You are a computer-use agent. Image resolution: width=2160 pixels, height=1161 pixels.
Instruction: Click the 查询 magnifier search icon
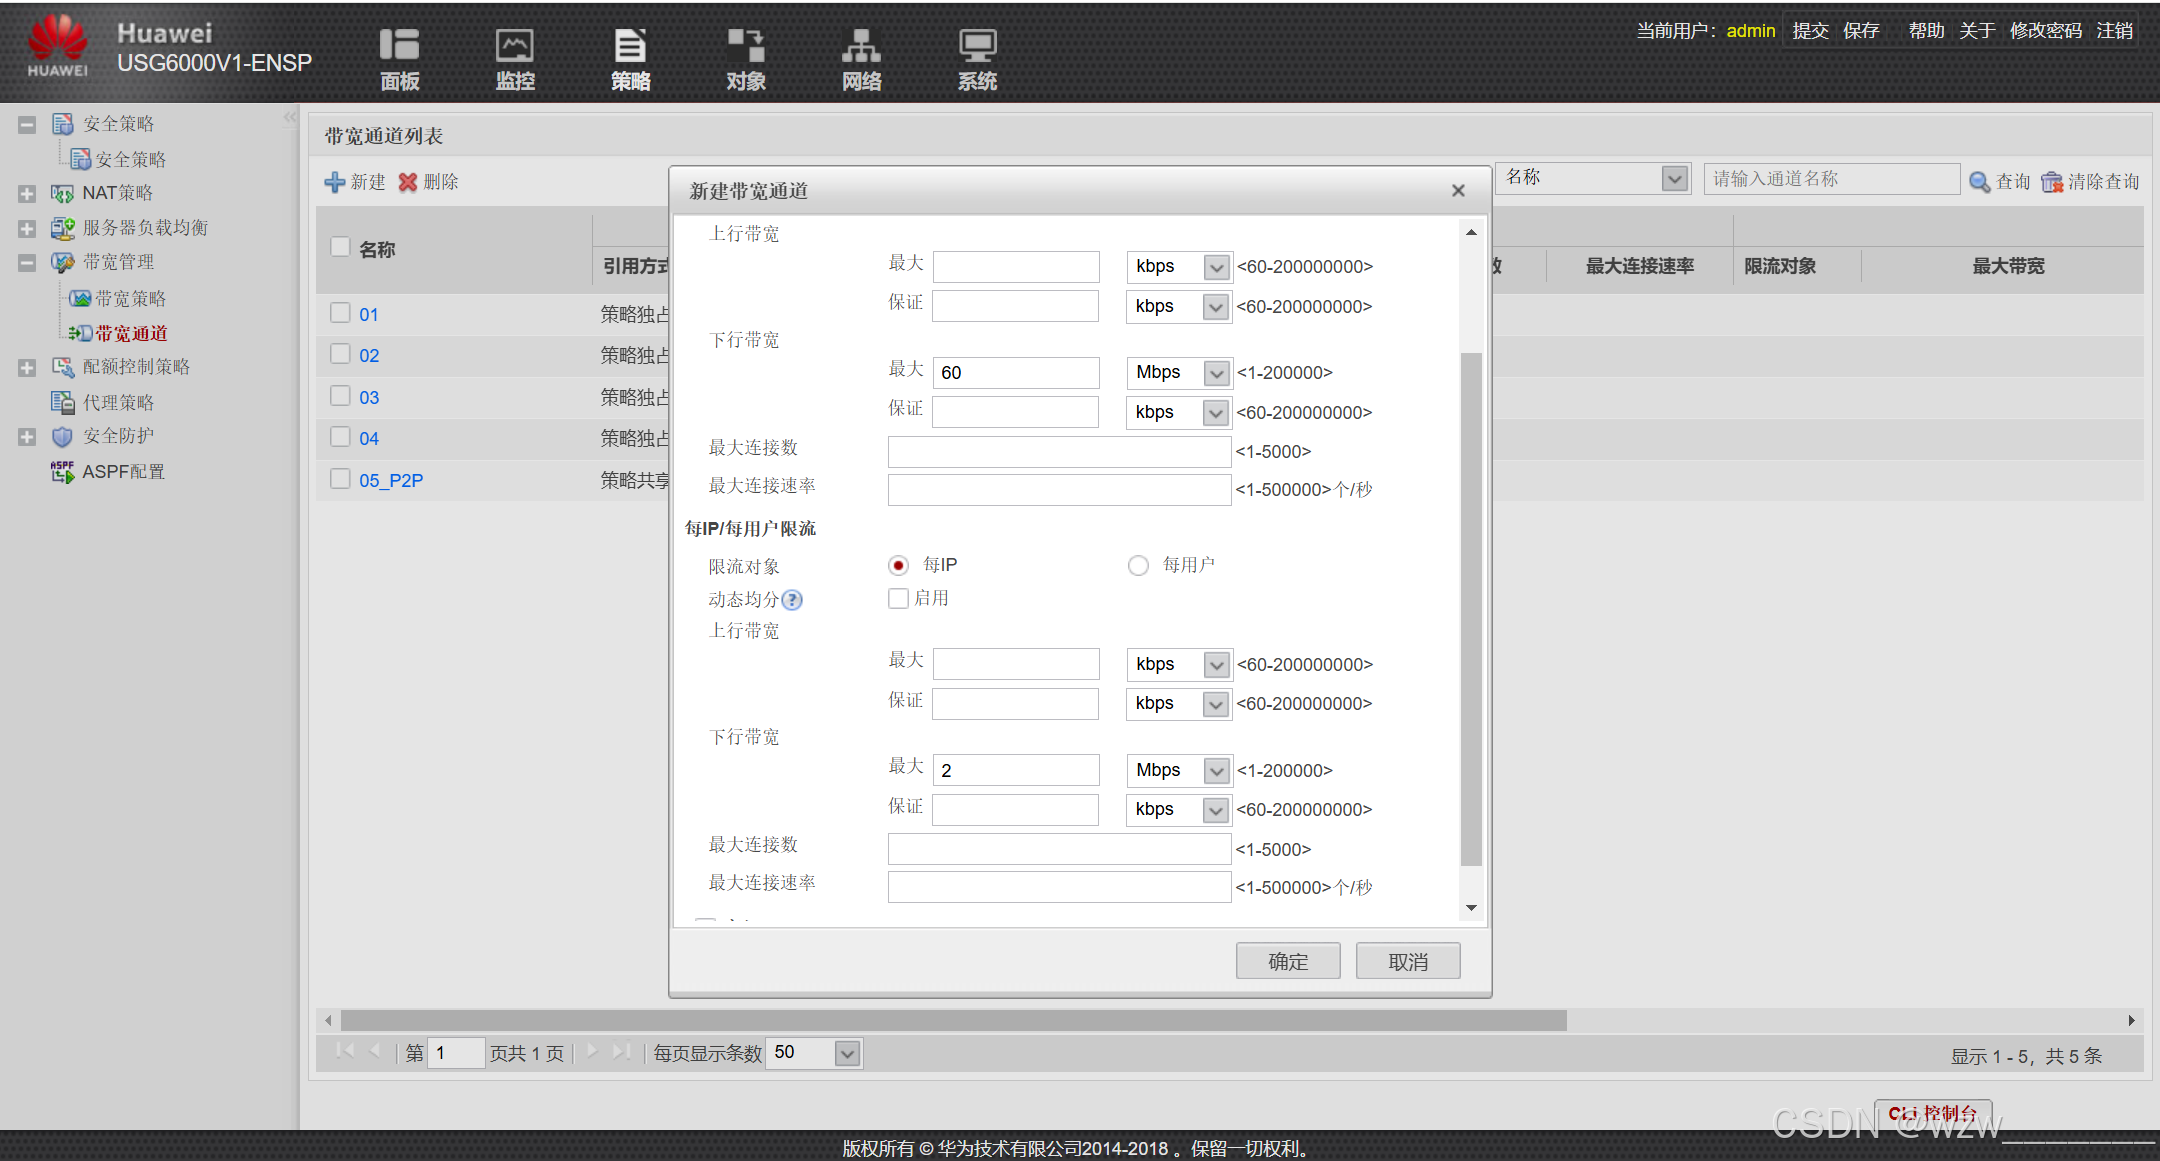click(1979, 182)
